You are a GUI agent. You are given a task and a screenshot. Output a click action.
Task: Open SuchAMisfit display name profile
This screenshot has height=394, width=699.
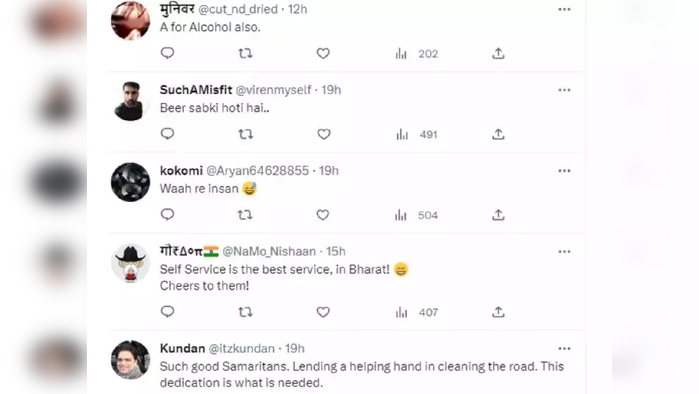pyautogui.click(x=196, y=90)
